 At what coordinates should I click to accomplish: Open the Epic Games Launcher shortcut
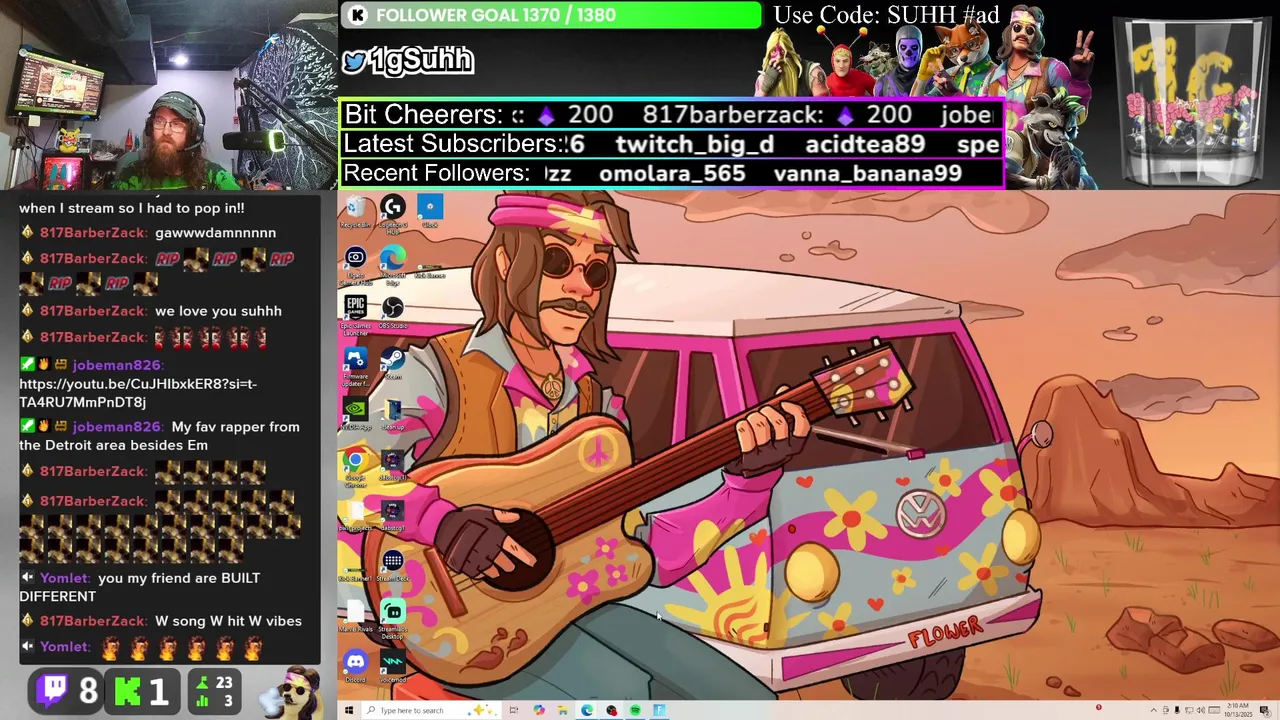coord(355,313)
